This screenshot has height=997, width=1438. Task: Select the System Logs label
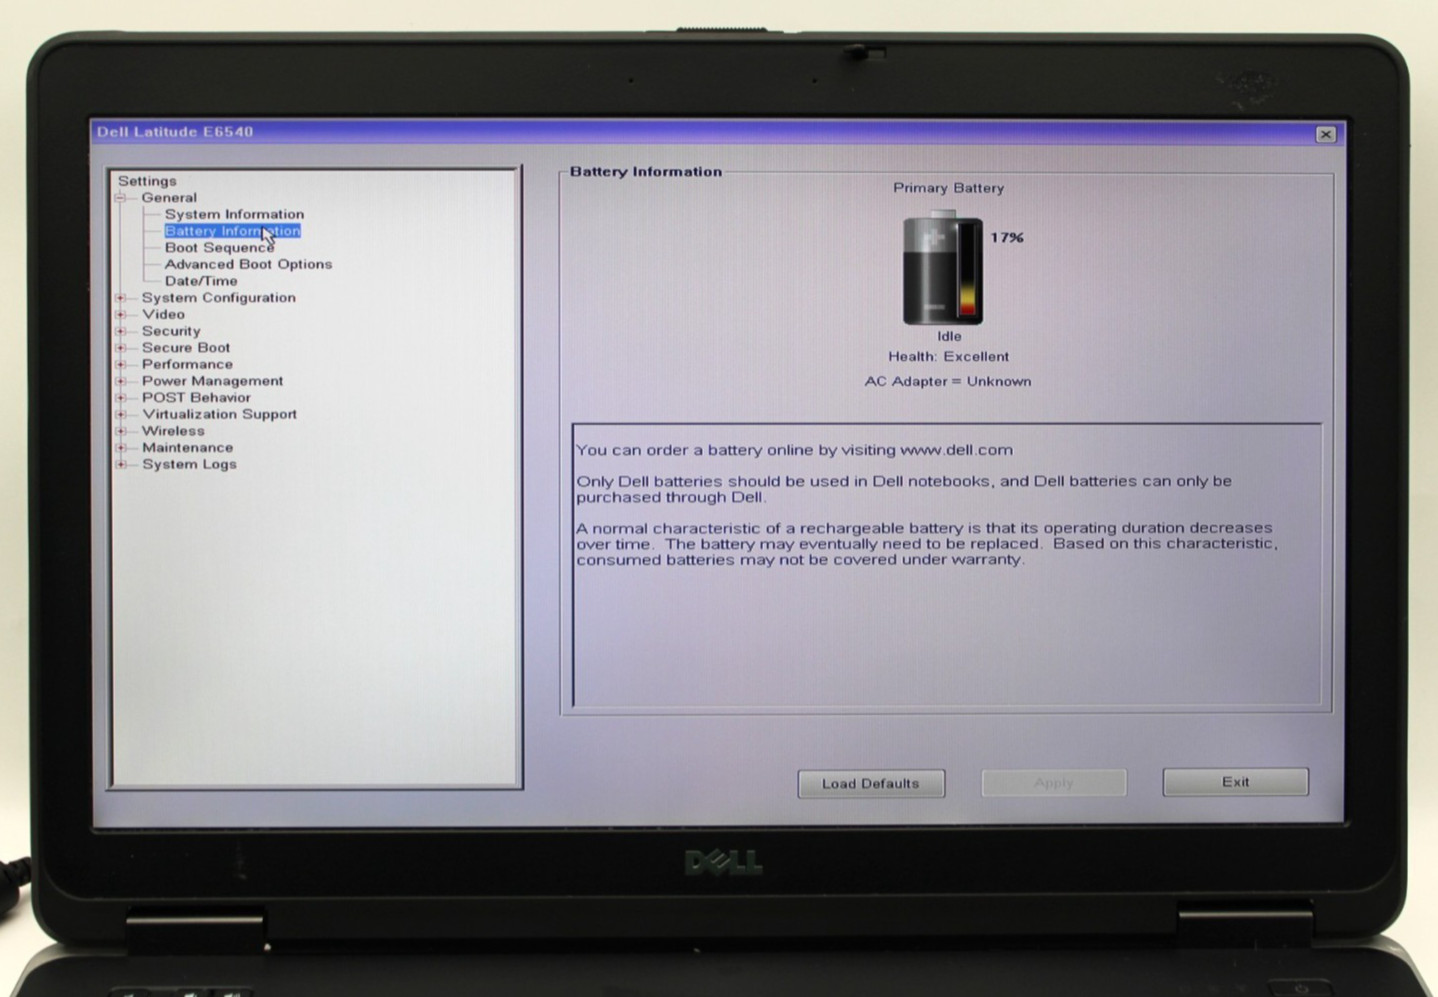pyautogui.click(x=189, y=464)
